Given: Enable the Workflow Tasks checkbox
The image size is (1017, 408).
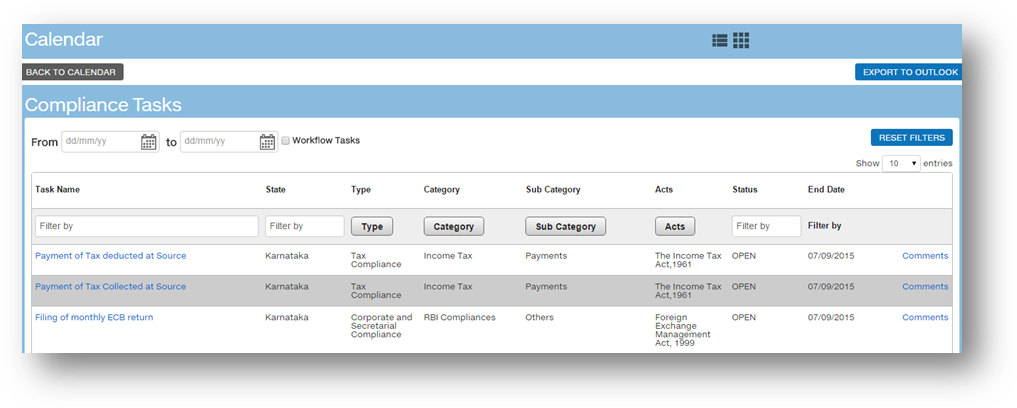Looking at the screenshot, I should [285, 141].
